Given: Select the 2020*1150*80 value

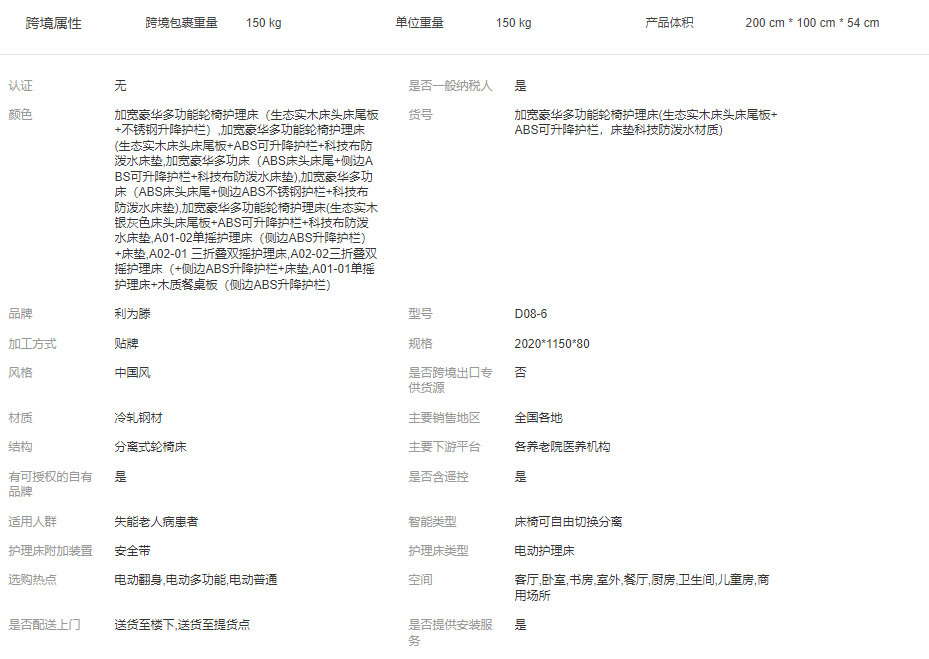Looking at the screenshot, I should pos(552,344).
